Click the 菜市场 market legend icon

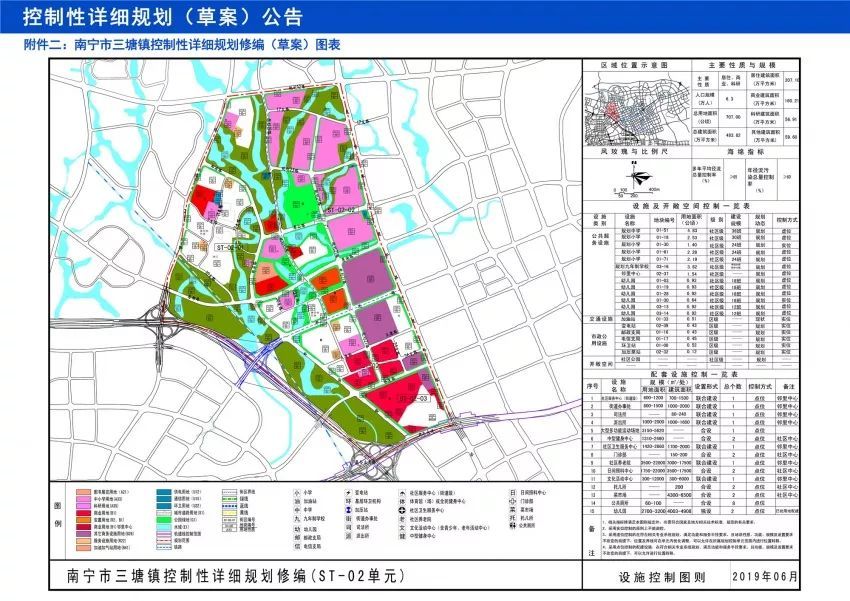(x=512, y=509)
